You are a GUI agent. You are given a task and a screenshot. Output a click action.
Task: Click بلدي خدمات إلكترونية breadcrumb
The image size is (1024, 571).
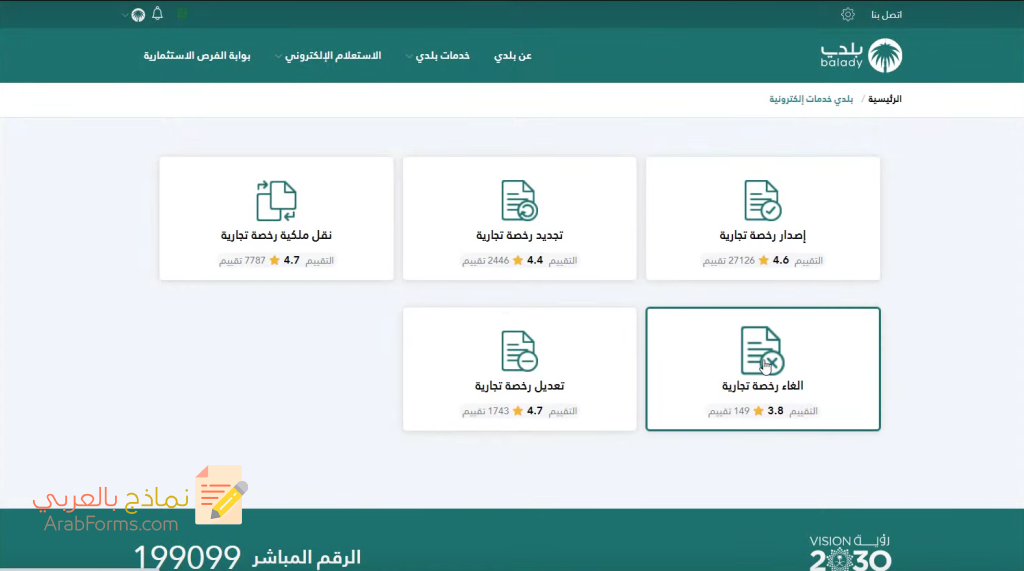(x=811, y=99)
